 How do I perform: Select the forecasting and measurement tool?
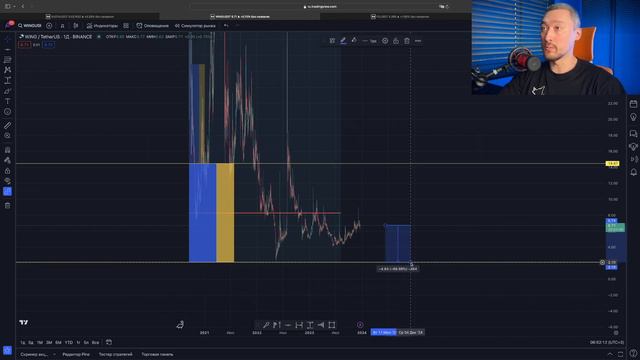pos(7,80)
